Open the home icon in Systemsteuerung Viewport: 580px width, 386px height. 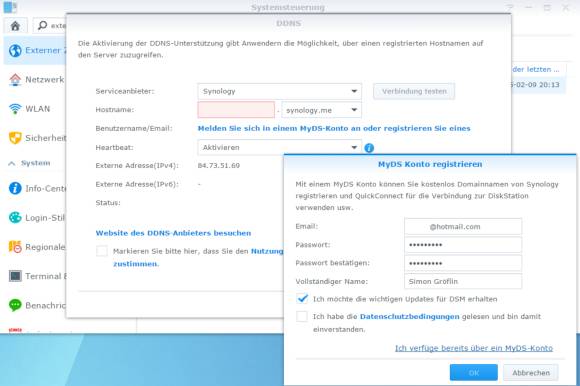point(15,26)
